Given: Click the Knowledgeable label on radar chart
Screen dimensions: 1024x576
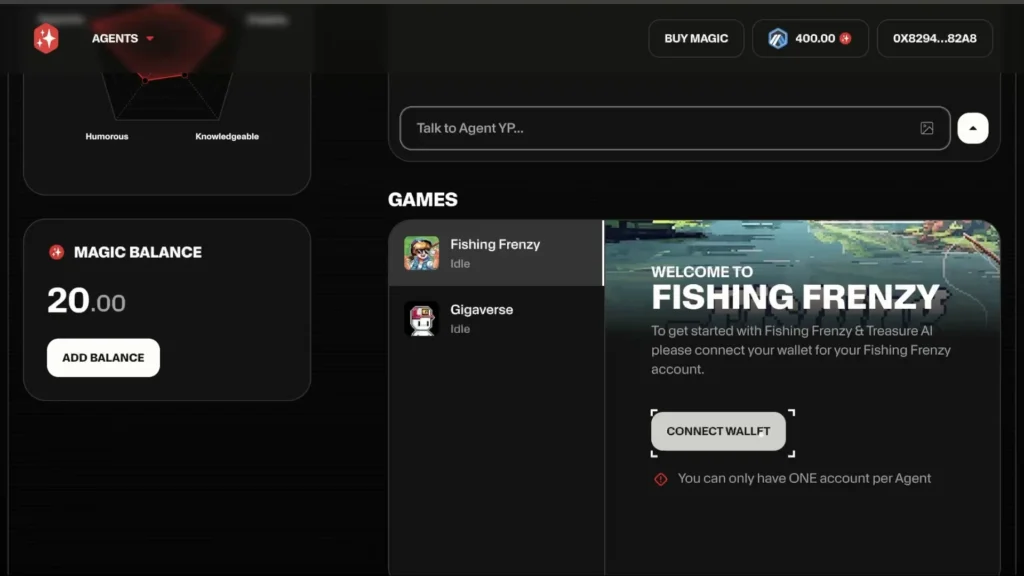Looking at the screenshot, I should coord(227,136).
